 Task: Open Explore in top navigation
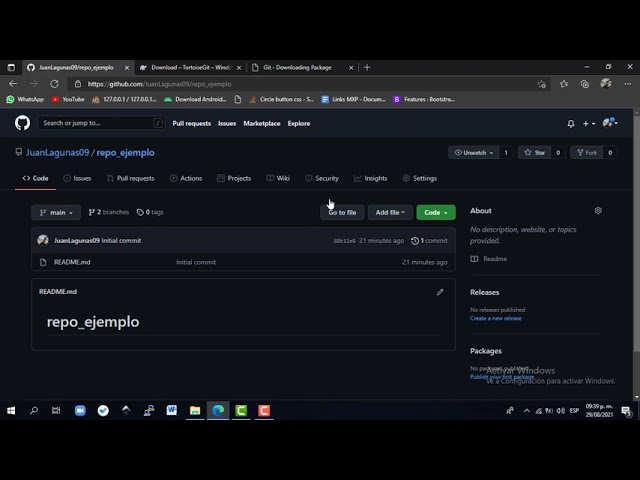[x=299, y=123]
